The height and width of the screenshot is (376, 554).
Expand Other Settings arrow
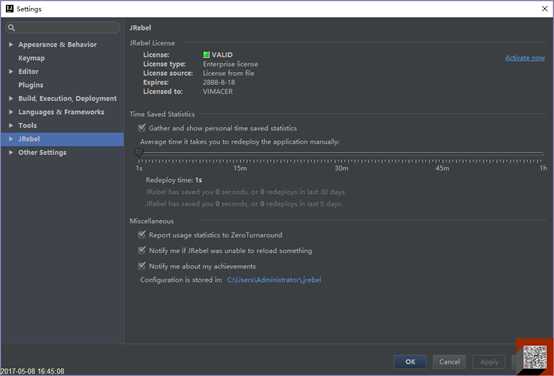(x=11, y=153)
